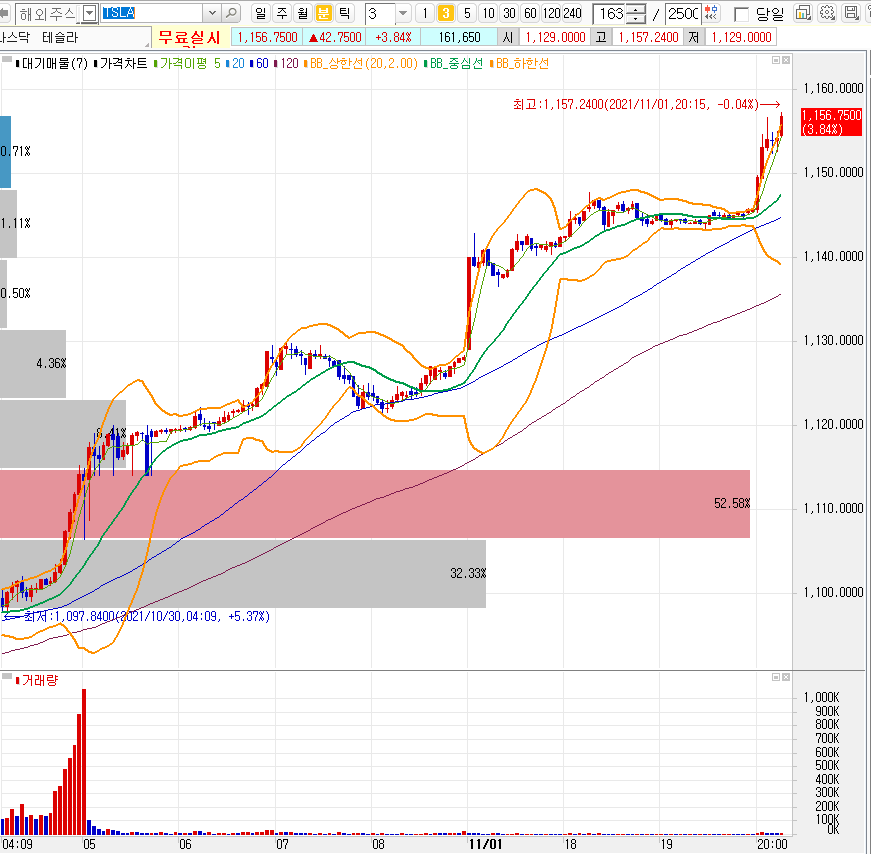
Task: Select the 240 minute interval tab
Action: pos(572,13)
